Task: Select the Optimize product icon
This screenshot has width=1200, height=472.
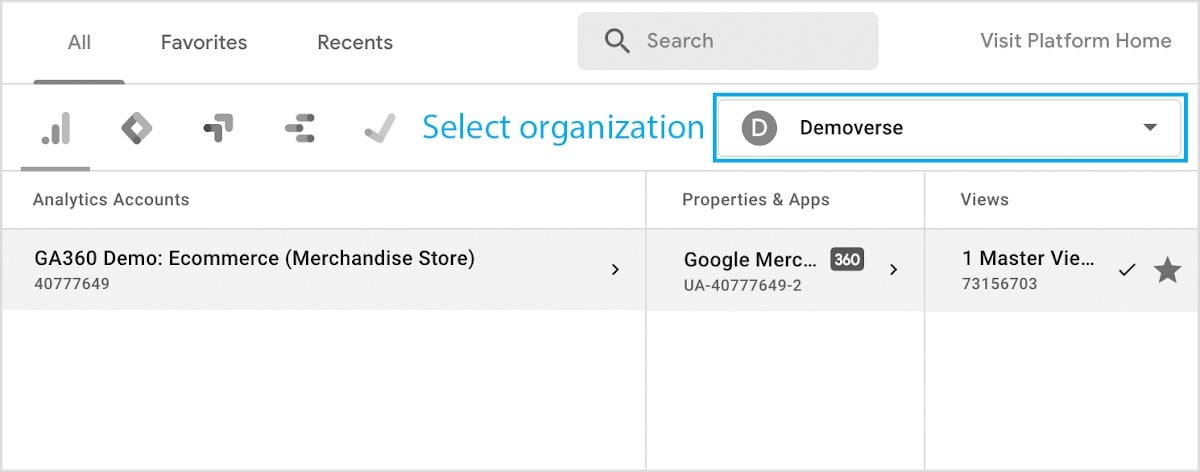Action: (x=218, y=129)
